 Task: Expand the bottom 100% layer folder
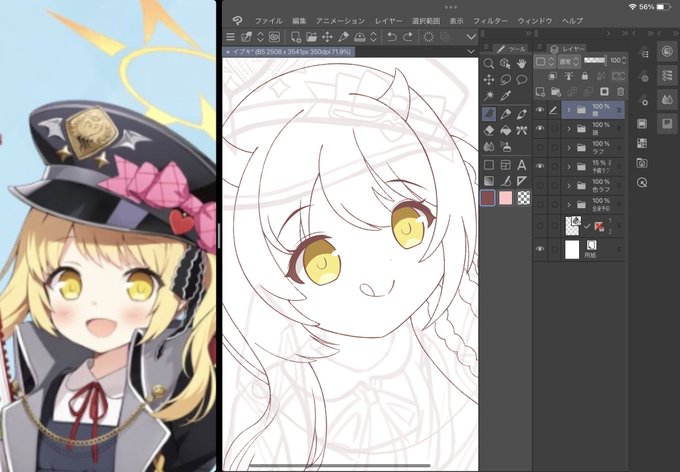click(x=569, y=204)
